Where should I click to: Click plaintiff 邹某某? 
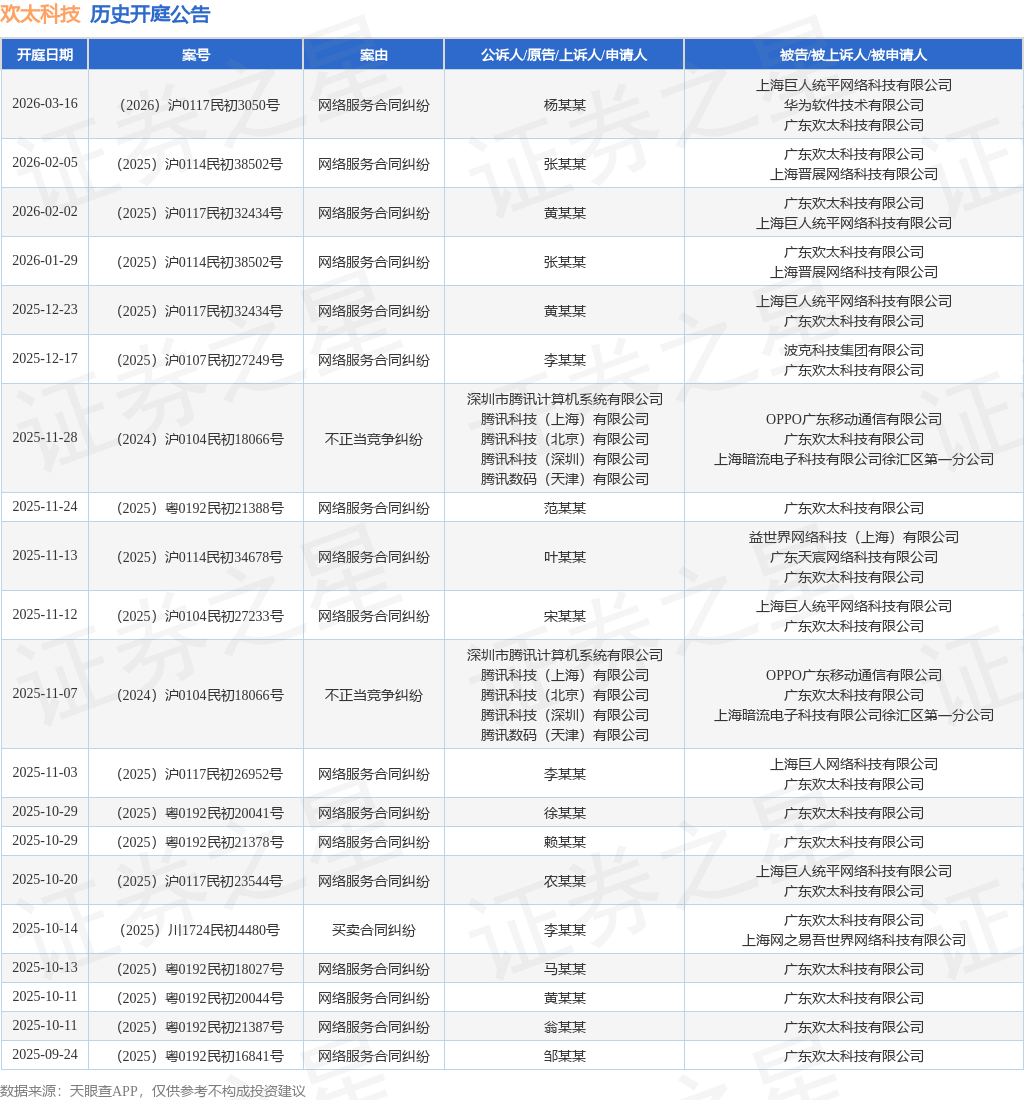point(565,1056)
